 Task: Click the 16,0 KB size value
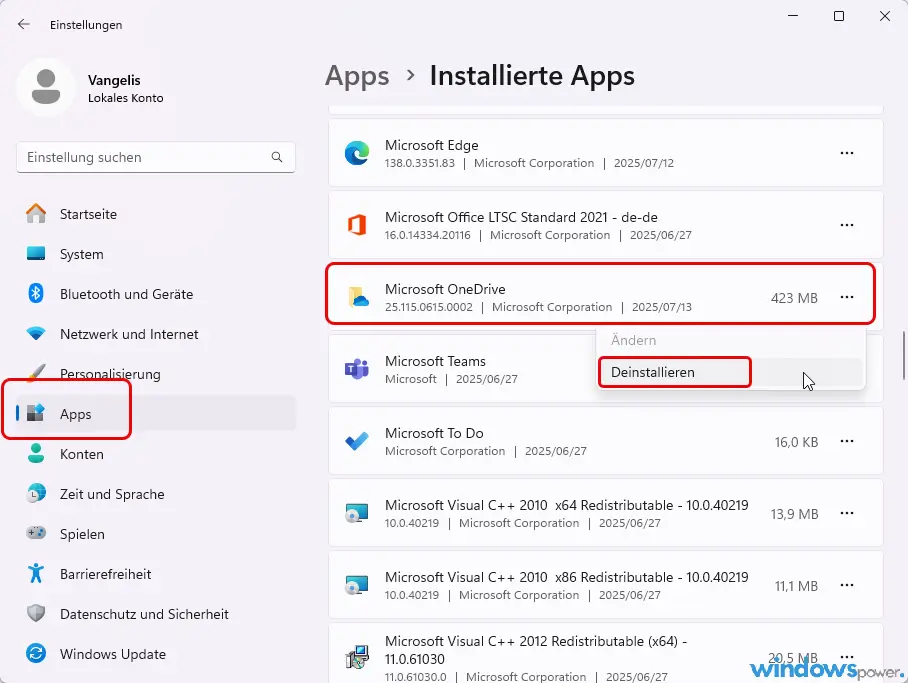(796, 442)
